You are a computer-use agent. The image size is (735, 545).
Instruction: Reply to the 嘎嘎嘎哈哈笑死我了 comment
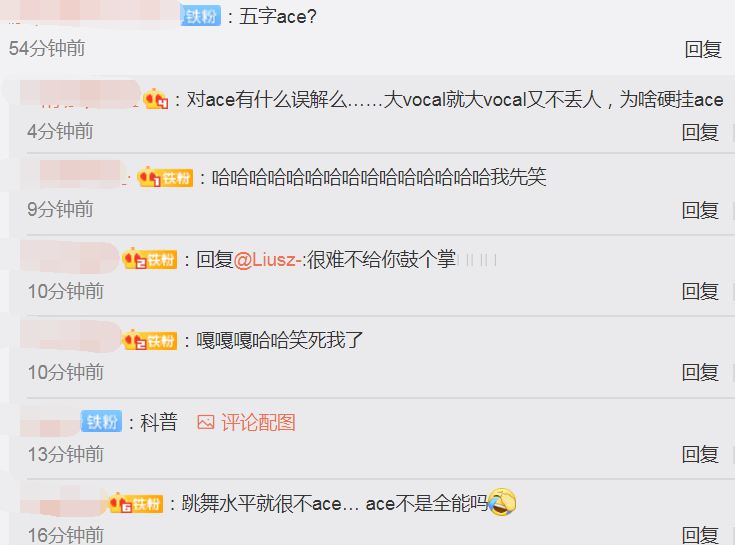pyautogui.click(x=700, y=373)
